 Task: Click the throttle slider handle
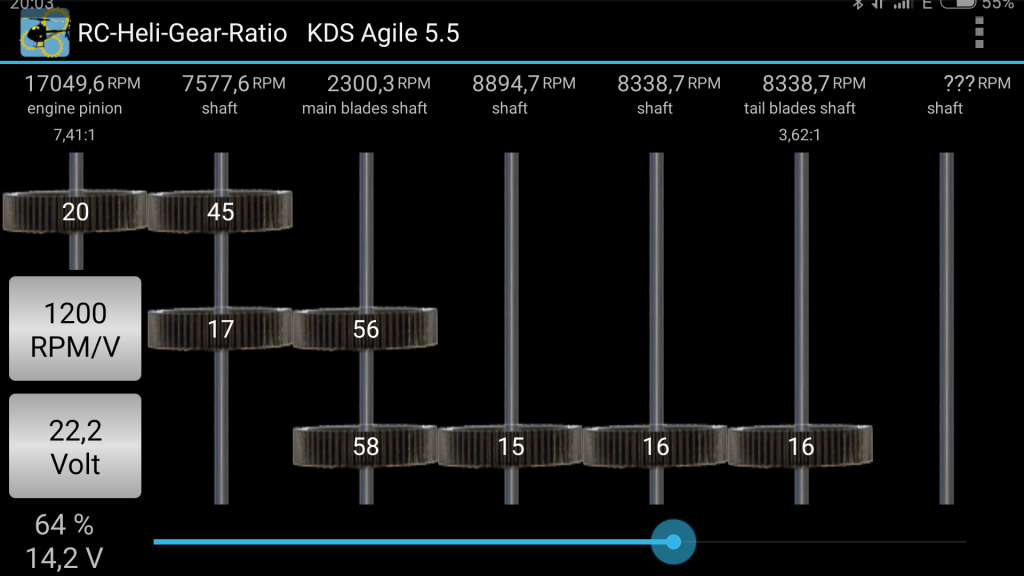coord(673,542)
